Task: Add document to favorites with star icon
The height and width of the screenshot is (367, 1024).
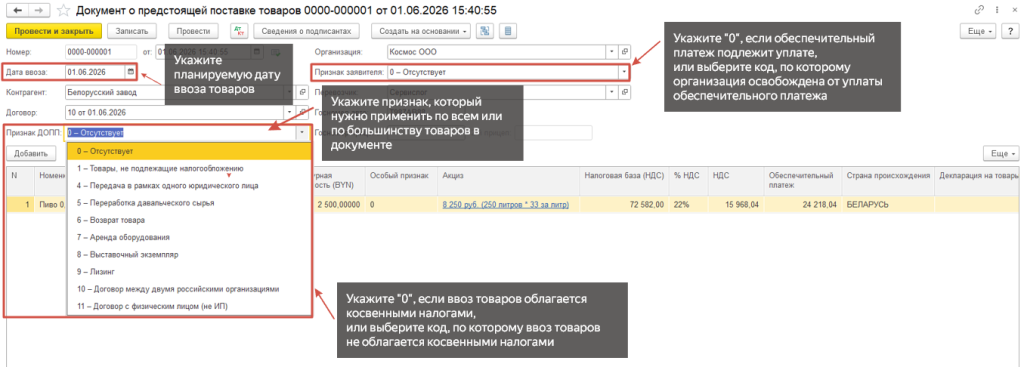Action: point(63,10)
